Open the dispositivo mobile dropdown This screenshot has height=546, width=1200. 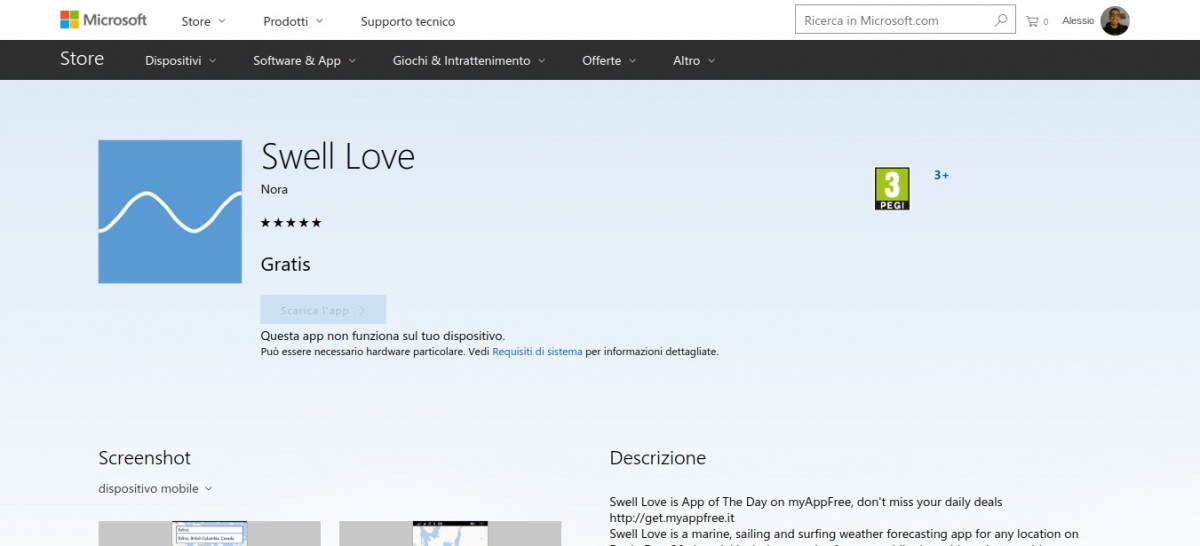(155, 489)
